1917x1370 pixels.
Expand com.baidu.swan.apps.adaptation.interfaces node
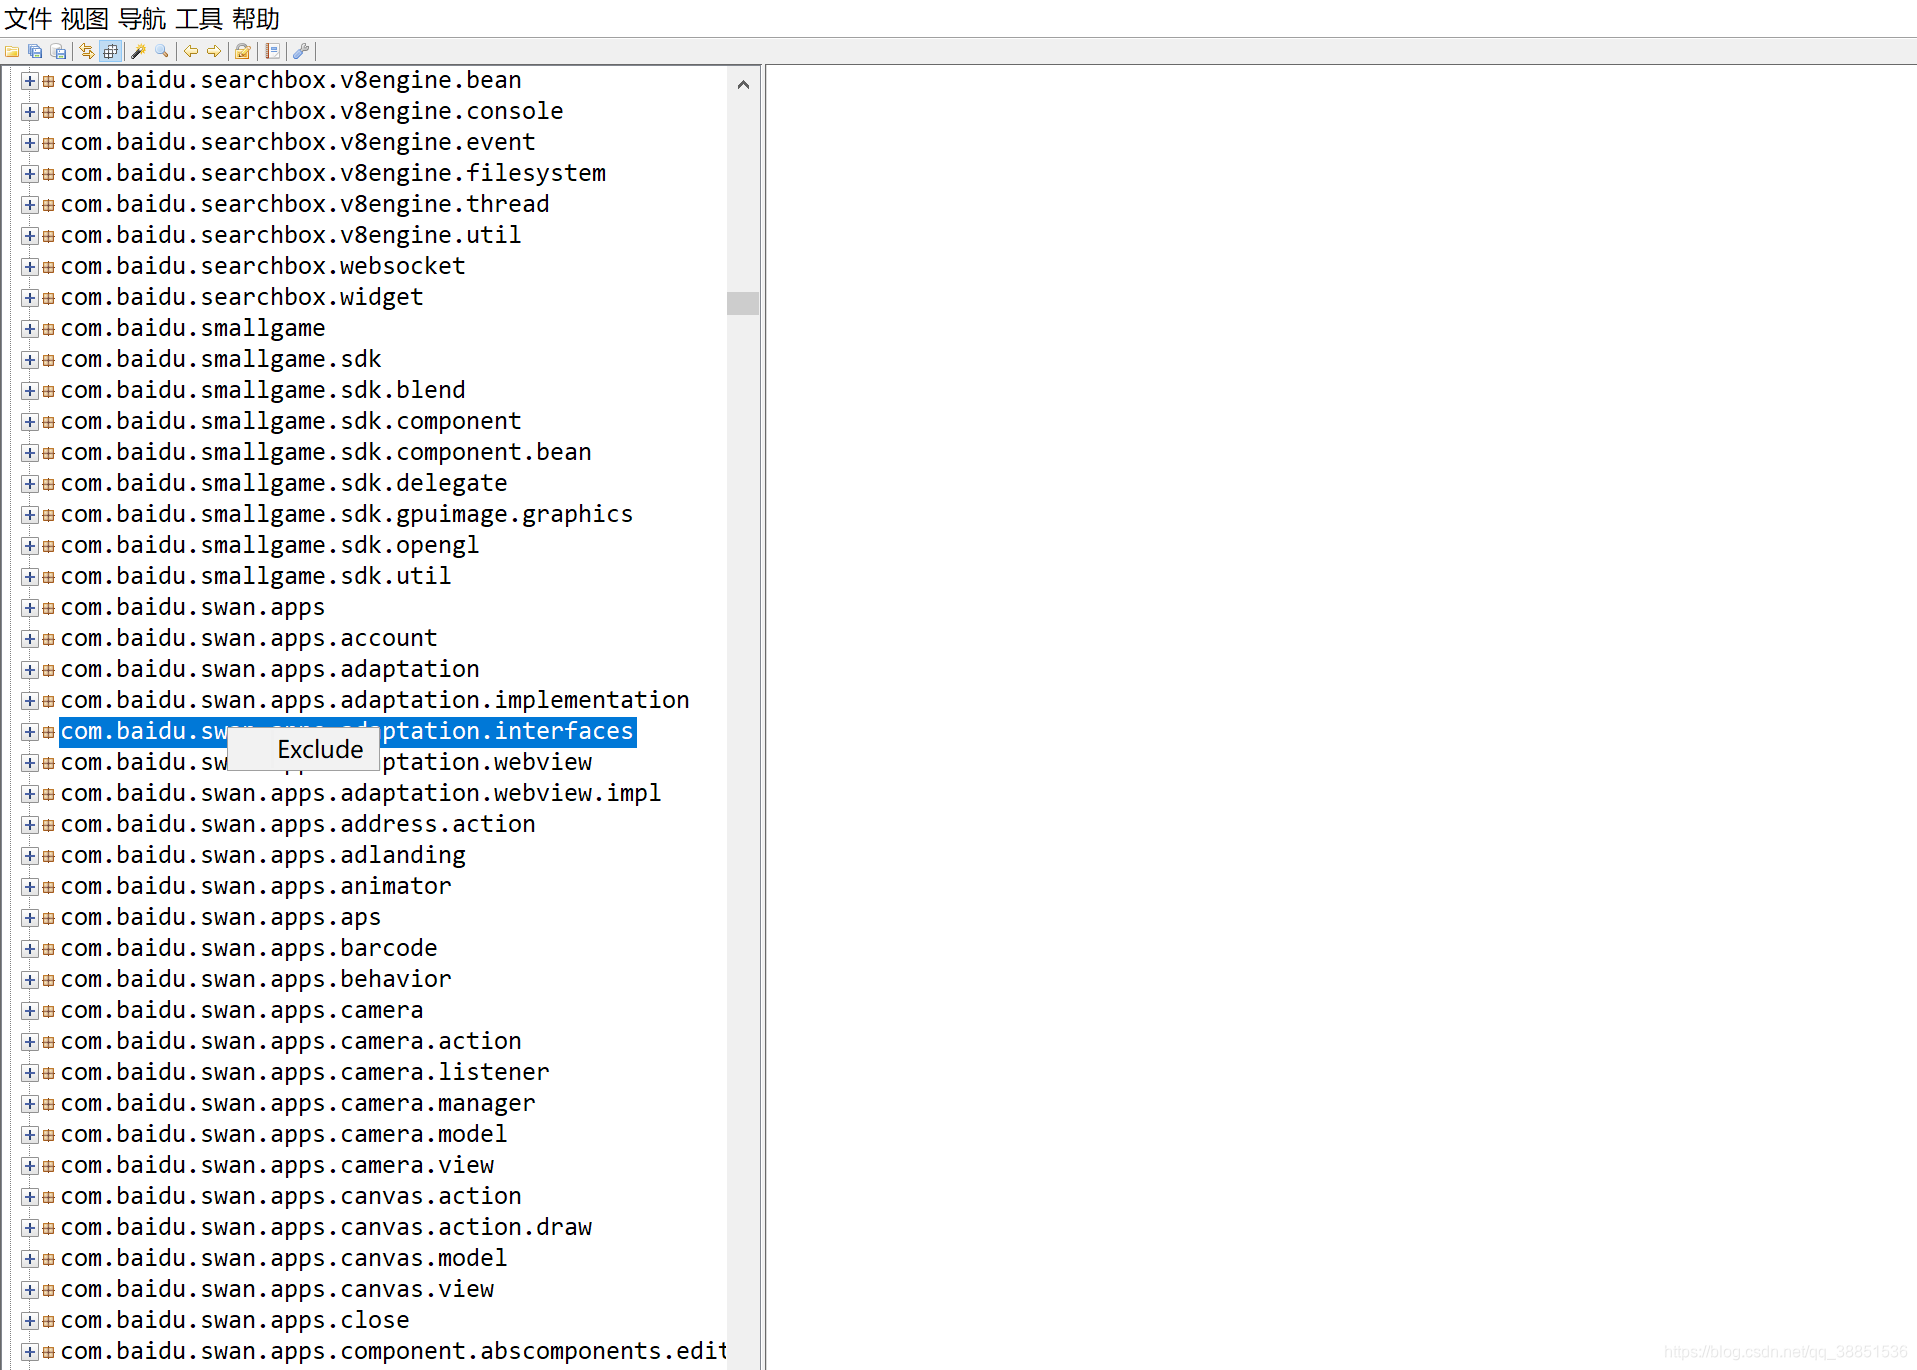pos(30,732)
